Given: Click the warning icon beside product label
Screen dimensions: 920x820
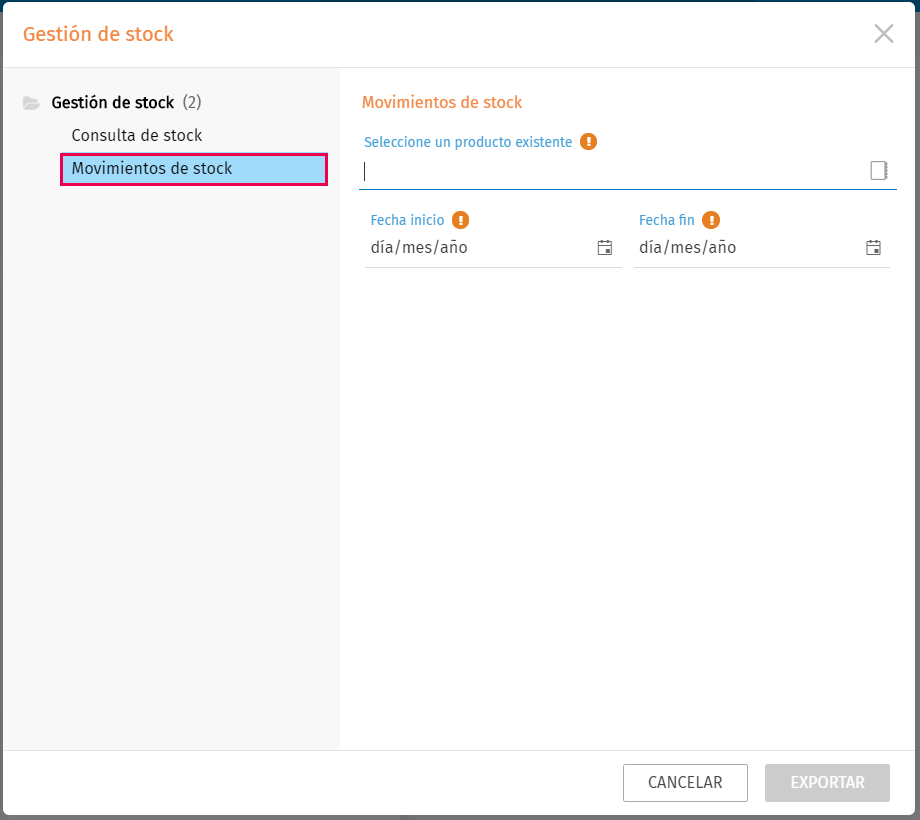Looking at the screenshot, I should click(x=588, y=142).
